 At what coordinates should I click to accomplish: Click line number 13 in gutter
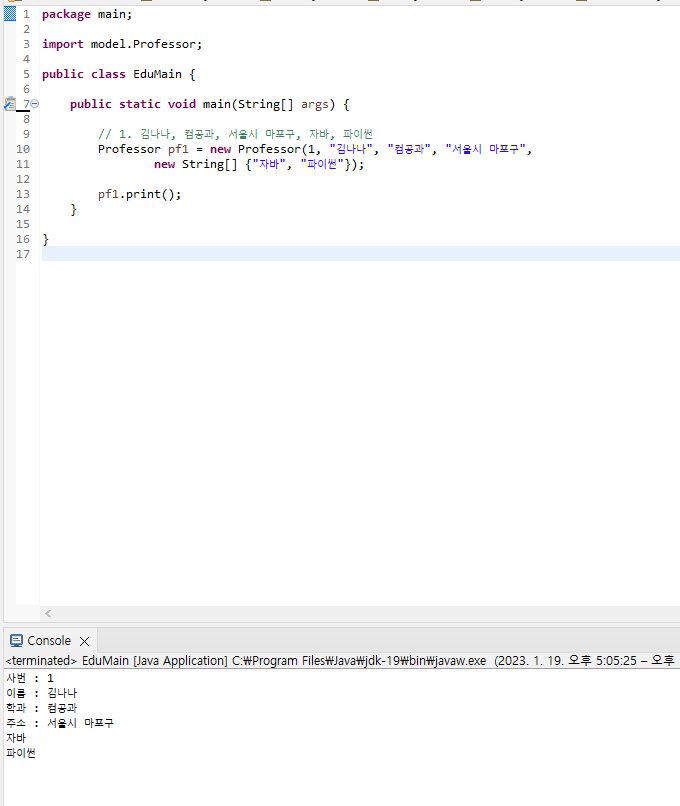tap(23, 194)
